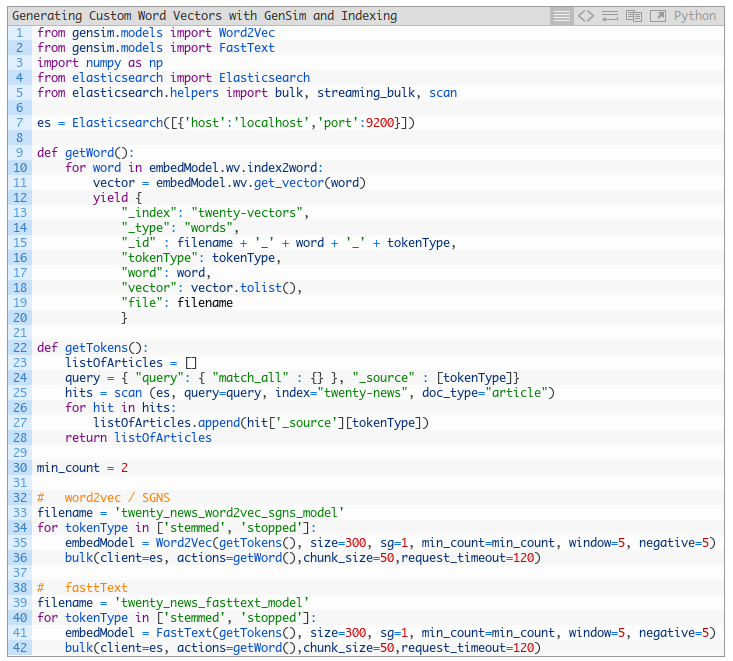Screen dimensions: 733x661
Task: Toggle plain code view icon
Action: pos(586,16)
